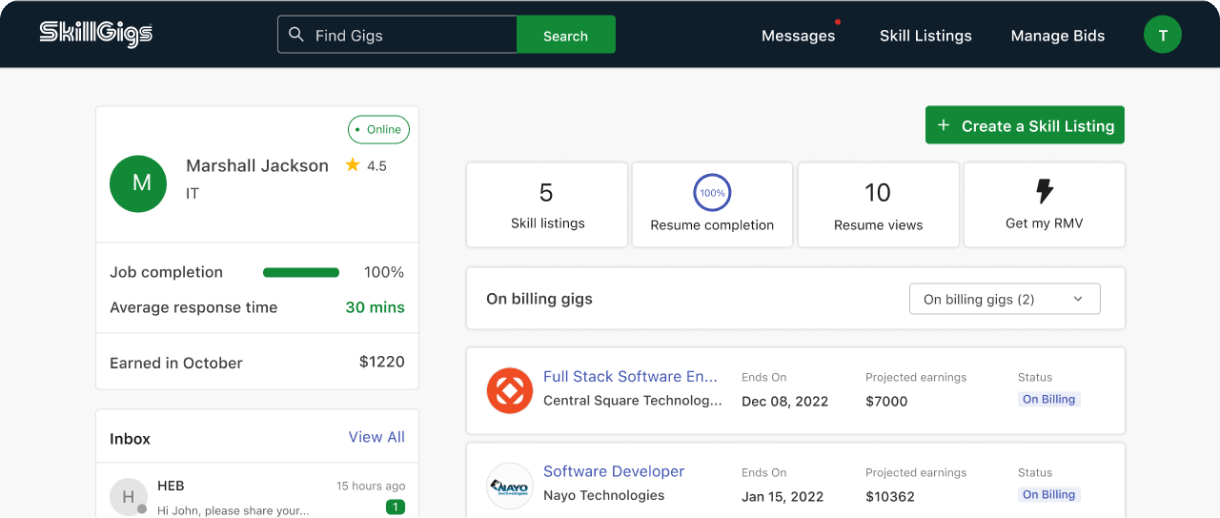Open the user avatar T menu

1162,35
